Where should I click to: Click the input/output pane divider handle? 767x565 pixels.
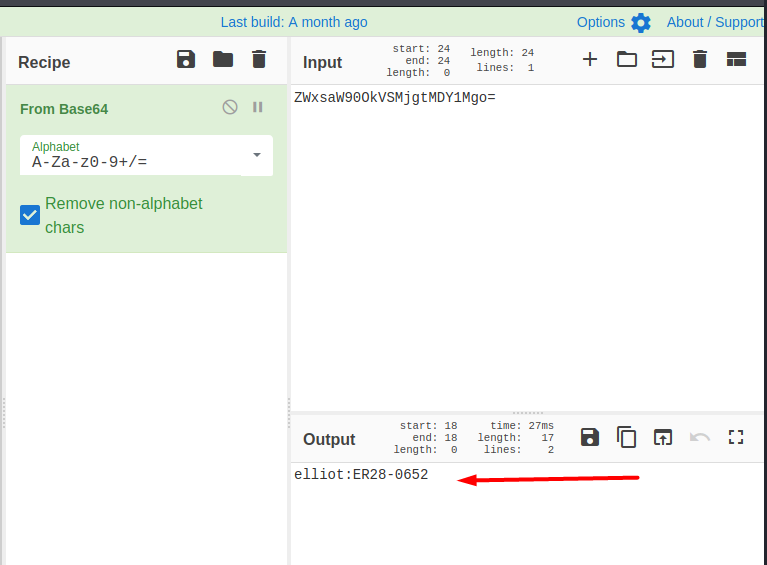527,413
